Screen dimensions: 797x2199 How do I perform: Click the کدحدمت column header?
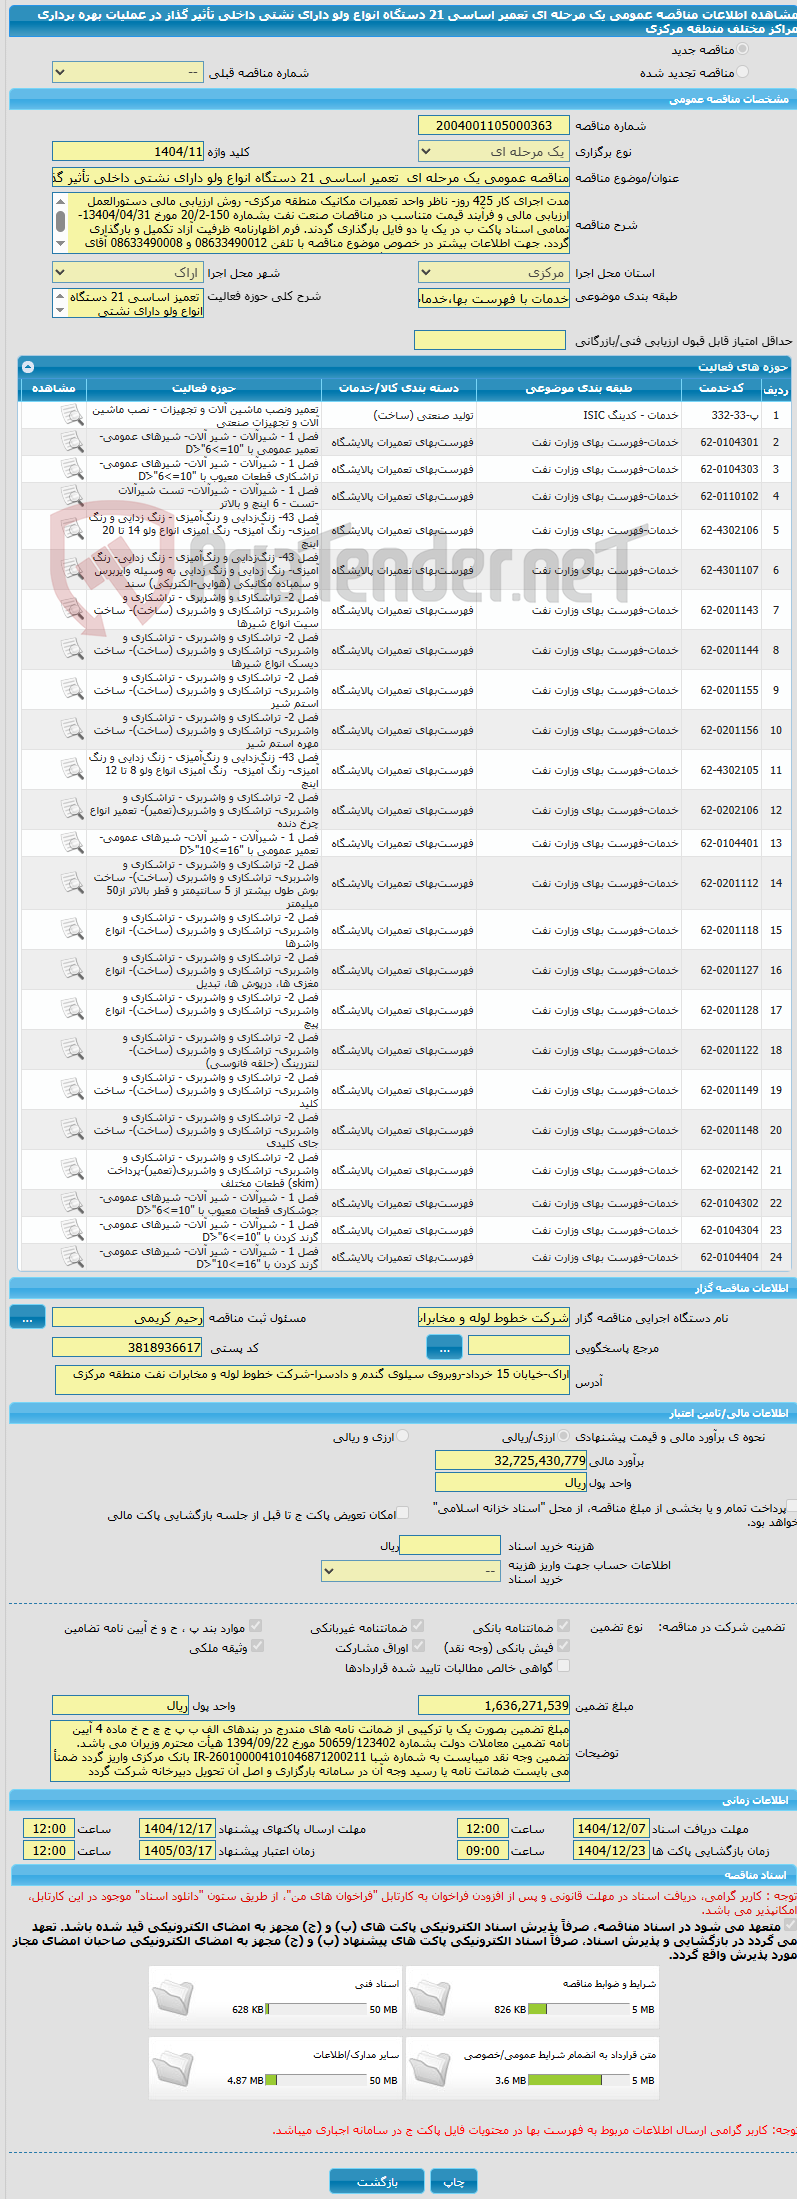pyautogui.click(x=721, y=388)
